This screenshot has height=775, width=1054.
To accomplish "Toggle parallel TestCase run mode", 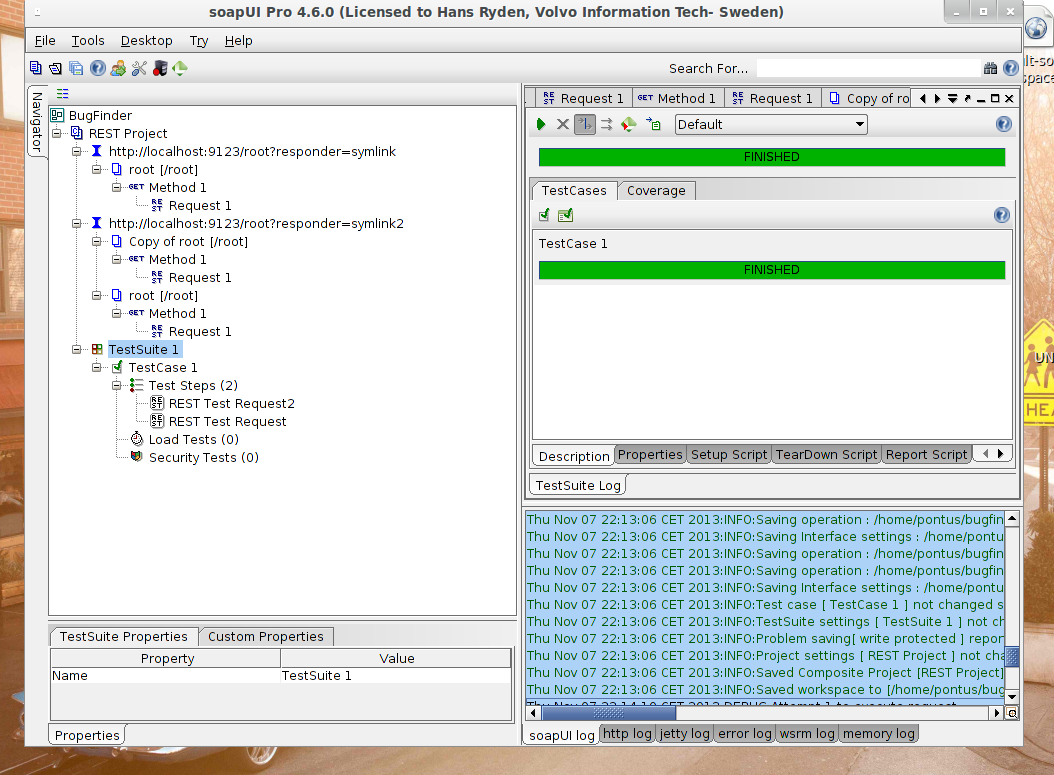I will coord(607,124).
